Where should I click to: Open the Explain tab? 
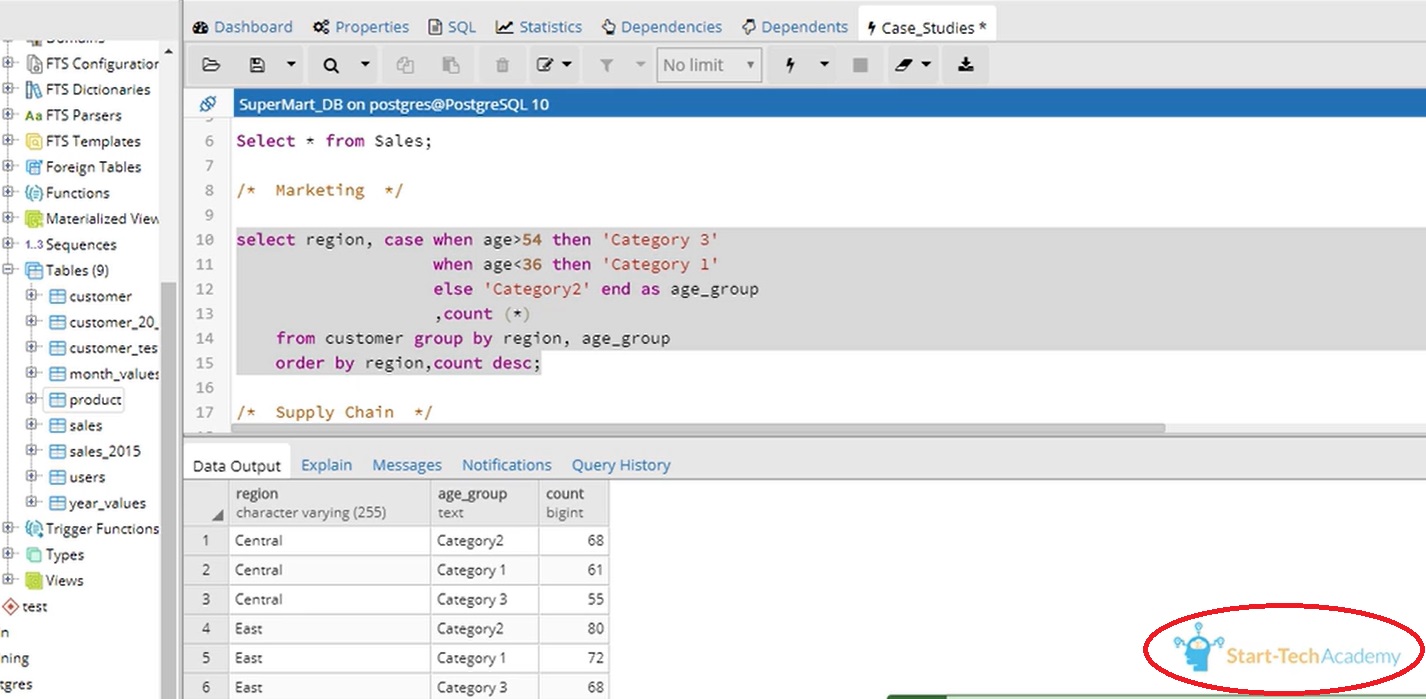[x=327, y=465]
